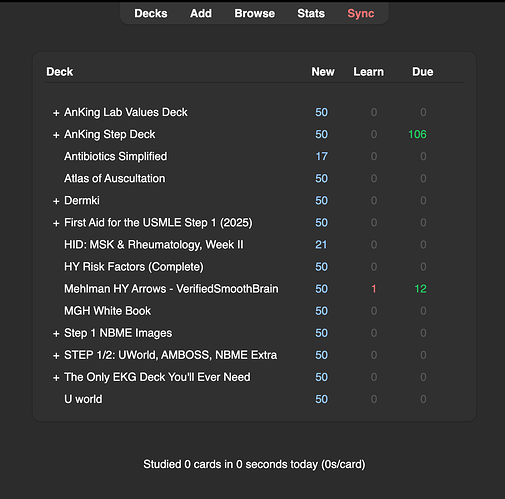Expand First Aid for the USMLE Step 1 deck
Screen dimensions: 505x499
tap(56, 223)
